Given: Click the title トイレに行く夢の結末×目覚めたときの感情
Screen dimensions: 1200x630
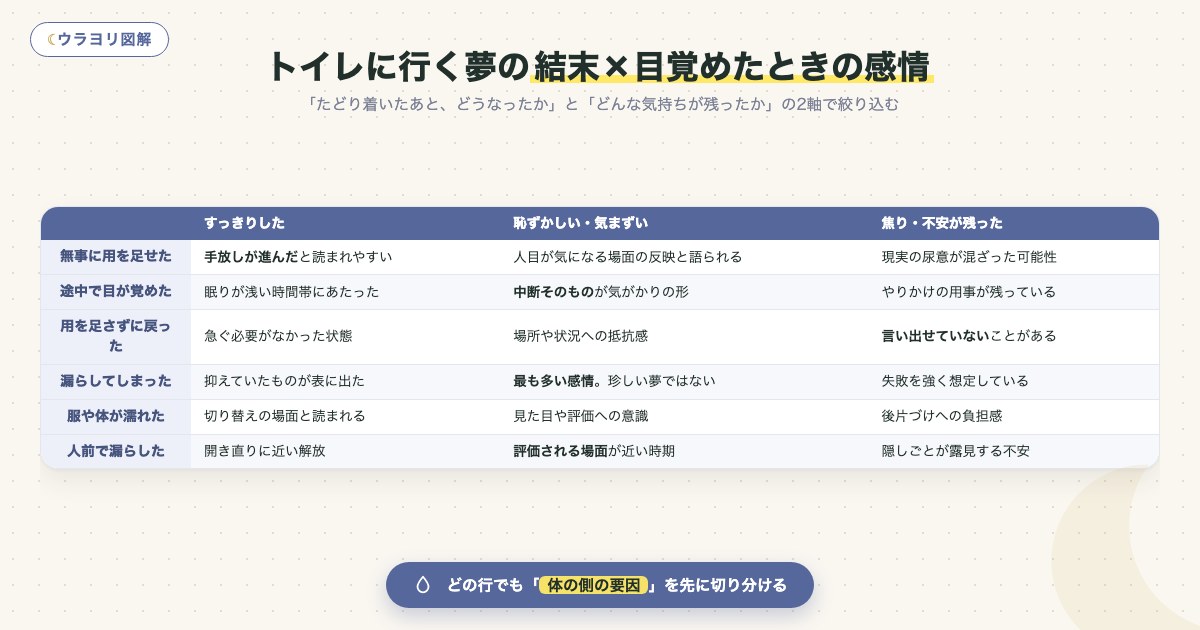Looking at the screenshot, I should pos(600,67).
